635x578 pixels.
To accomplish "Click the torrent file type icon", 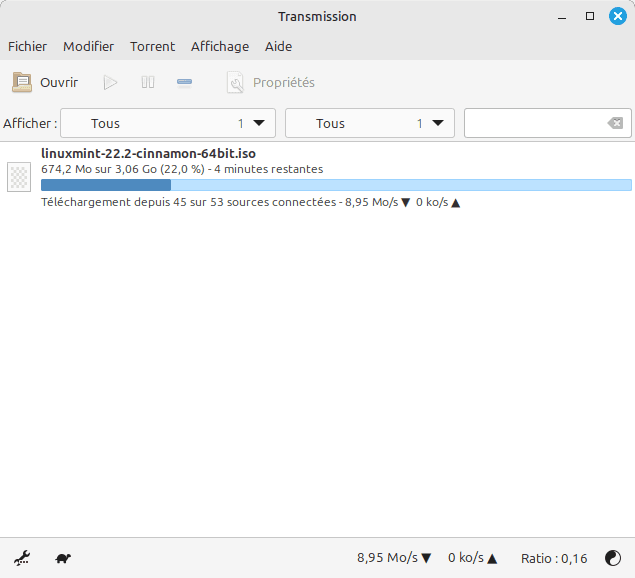I will 19,178.
